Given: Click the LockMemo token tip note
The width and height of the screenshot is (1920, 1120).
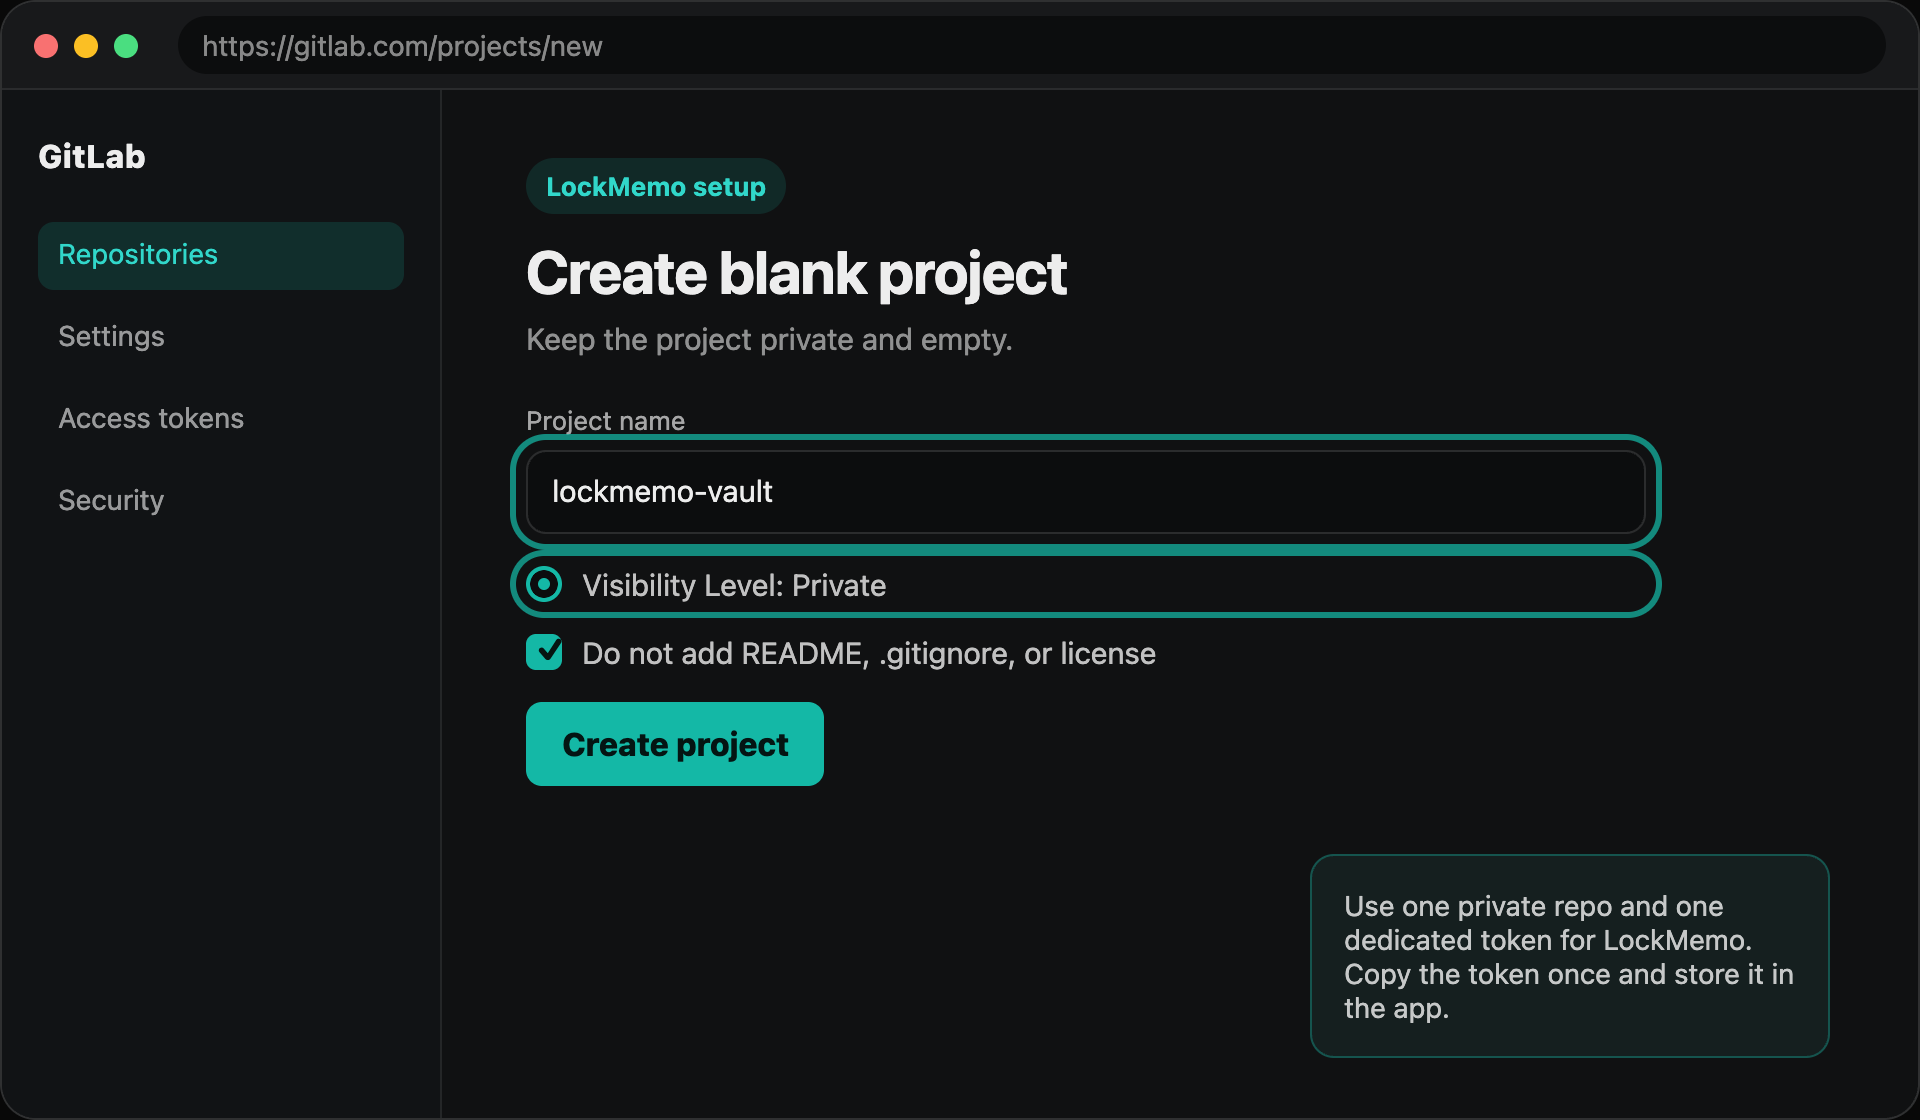Looking at the screenshot, I should [x=1570, y=956].
